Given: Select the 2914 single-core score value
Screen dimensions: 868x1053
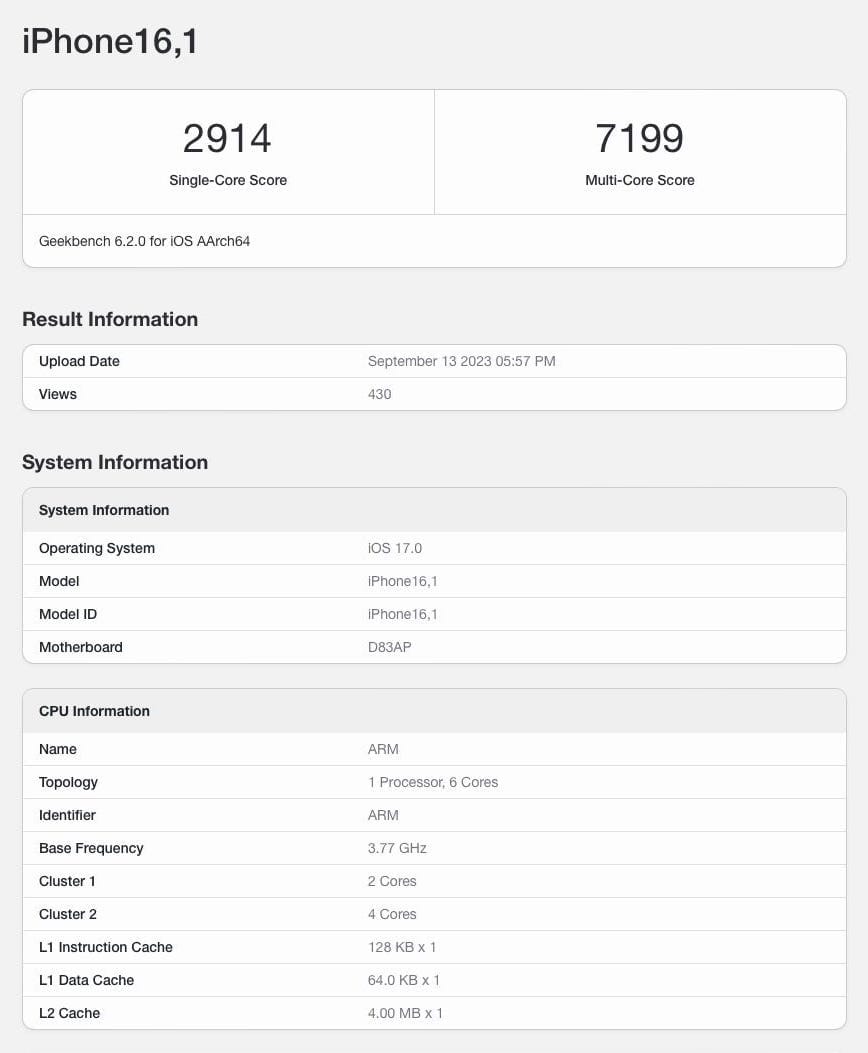Looking at the screenshot, I should (227, 138).
